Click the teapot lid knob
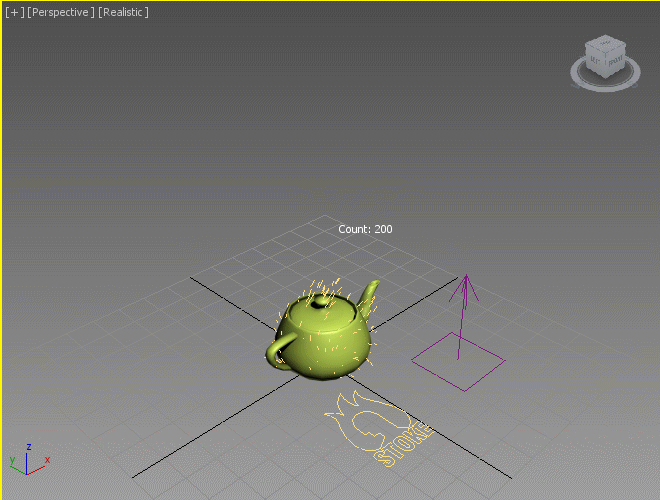660x500 pixels. point(321,301)
